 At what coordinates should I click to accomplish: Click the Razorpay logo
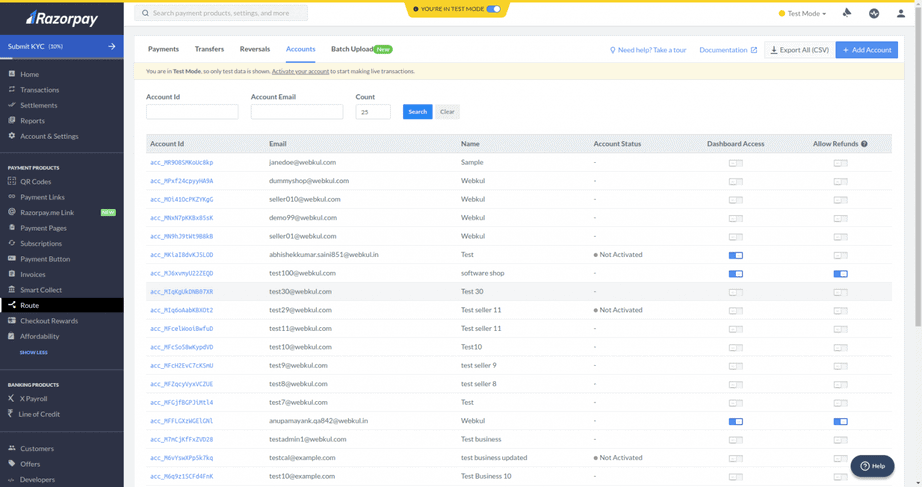point(62,18)
